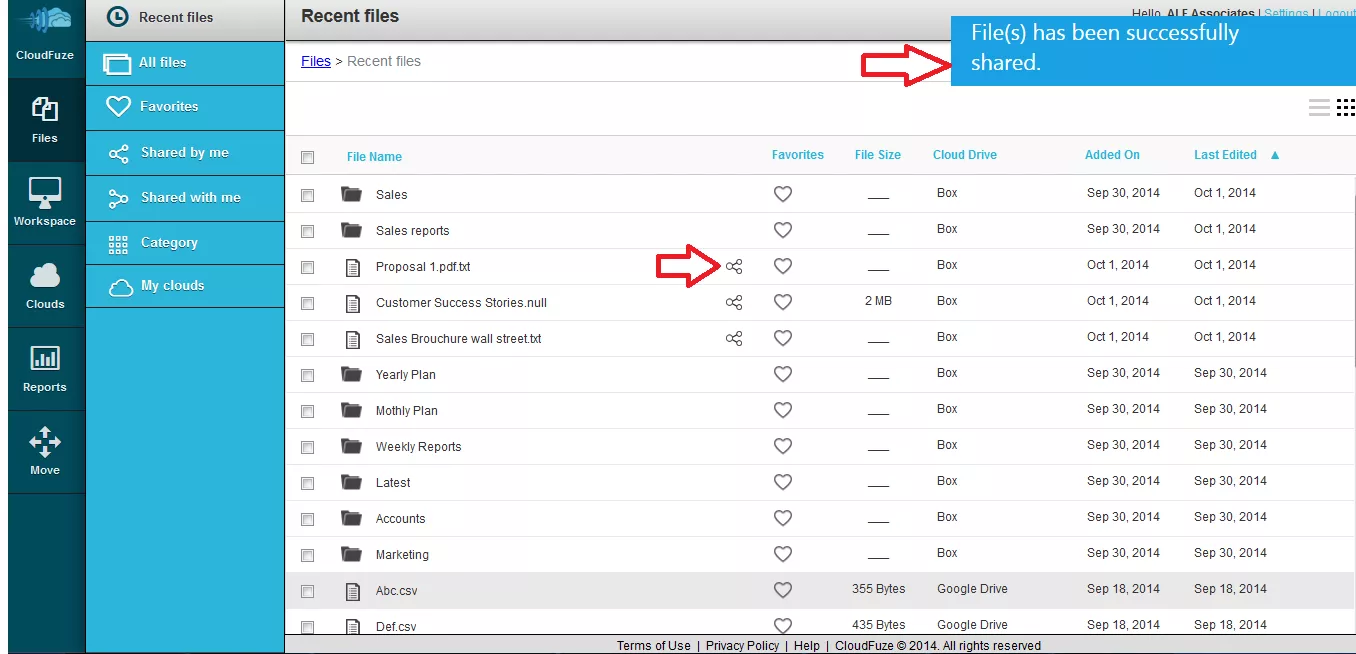Open Favorites in the side menu
The width and height of the screenshot is (1356, 654).
coord(185,107)
